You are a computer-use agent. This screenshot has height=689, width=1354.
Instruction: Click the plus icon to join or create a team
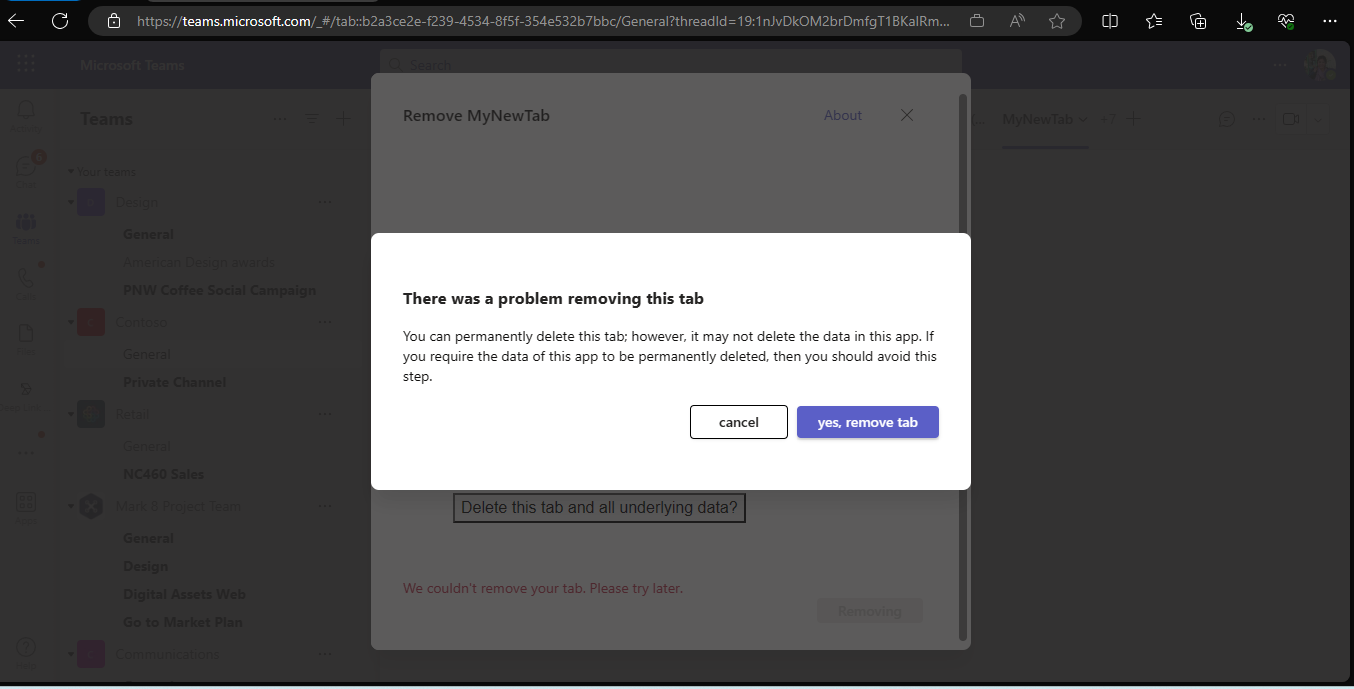(x=343, y=118)
